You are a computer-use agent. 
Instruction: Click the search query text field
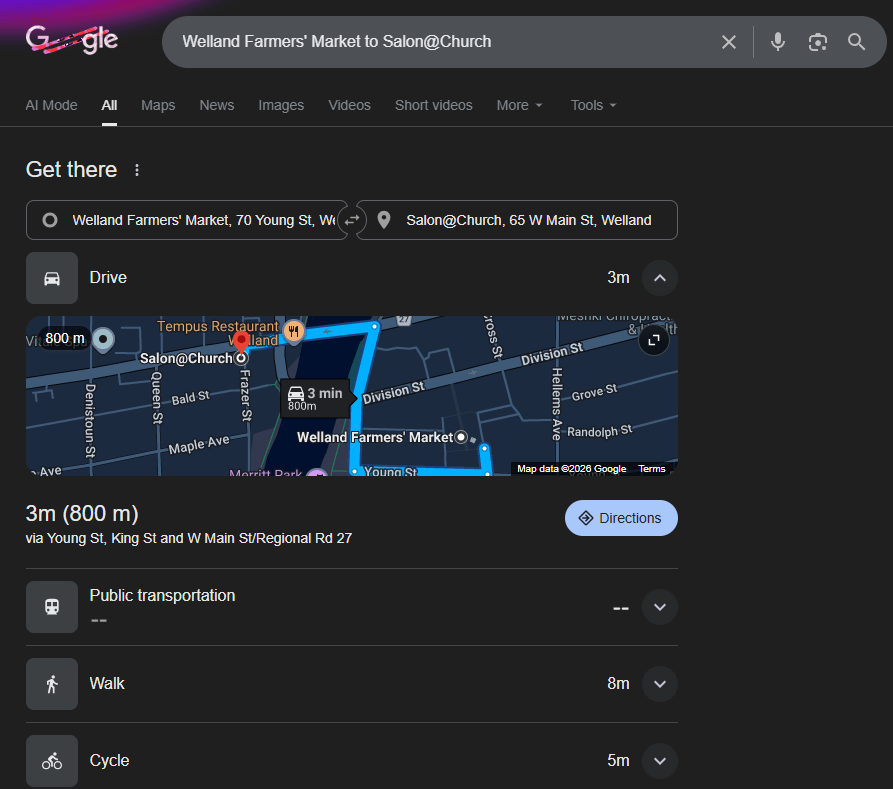tap(444, 42)
